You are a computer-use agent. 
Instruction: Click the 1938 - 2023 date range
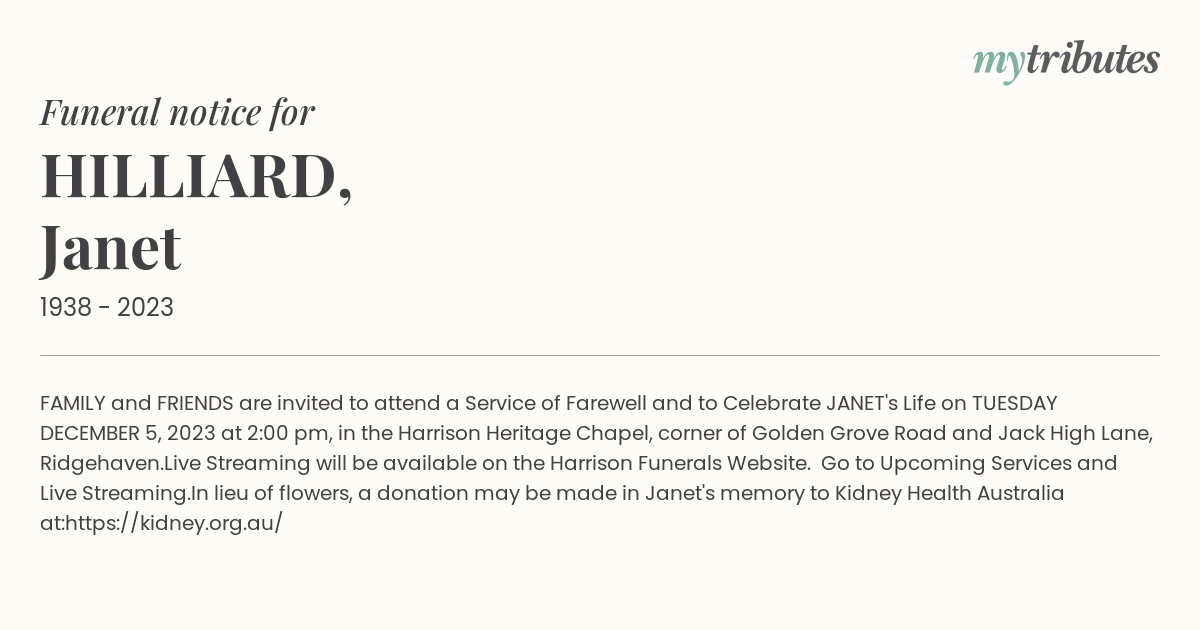click(107, 308)
